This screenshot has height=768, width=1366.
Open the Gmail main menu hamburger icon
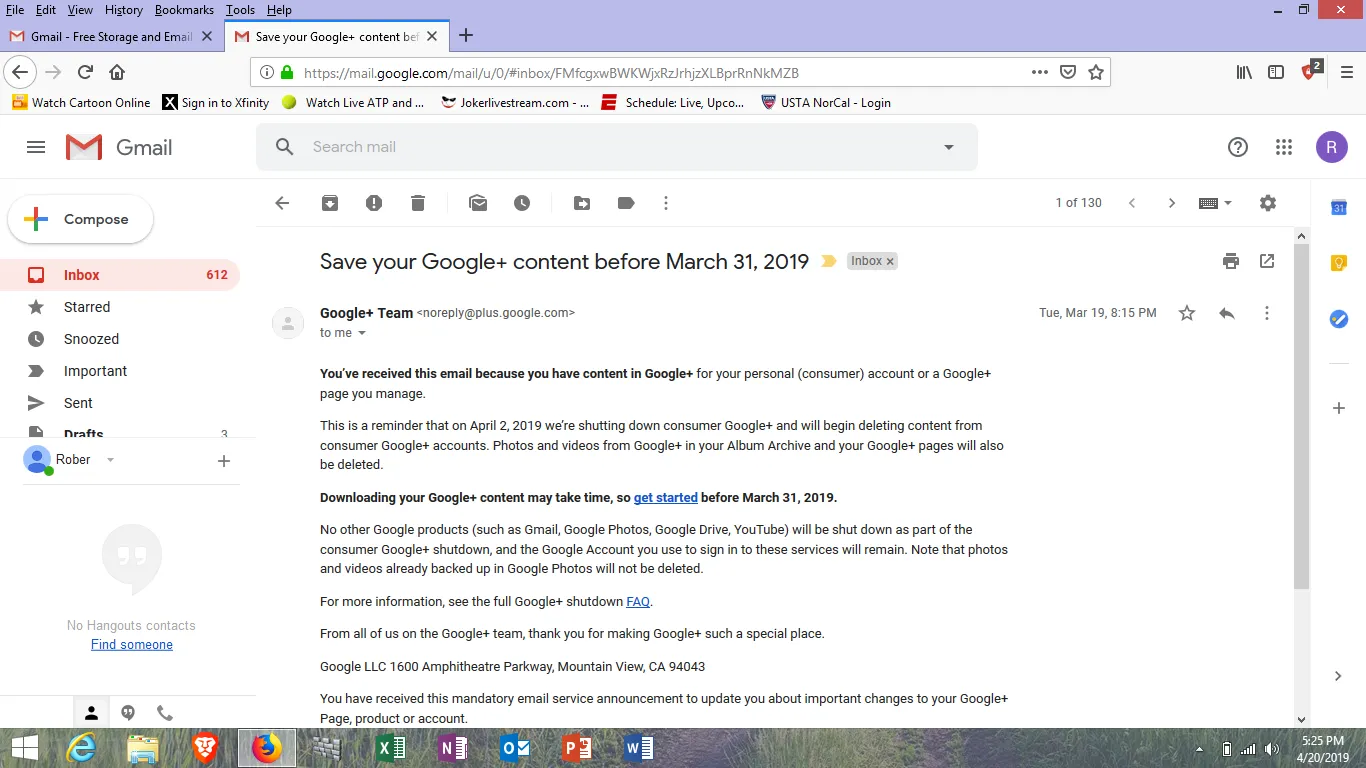[36, 147]
